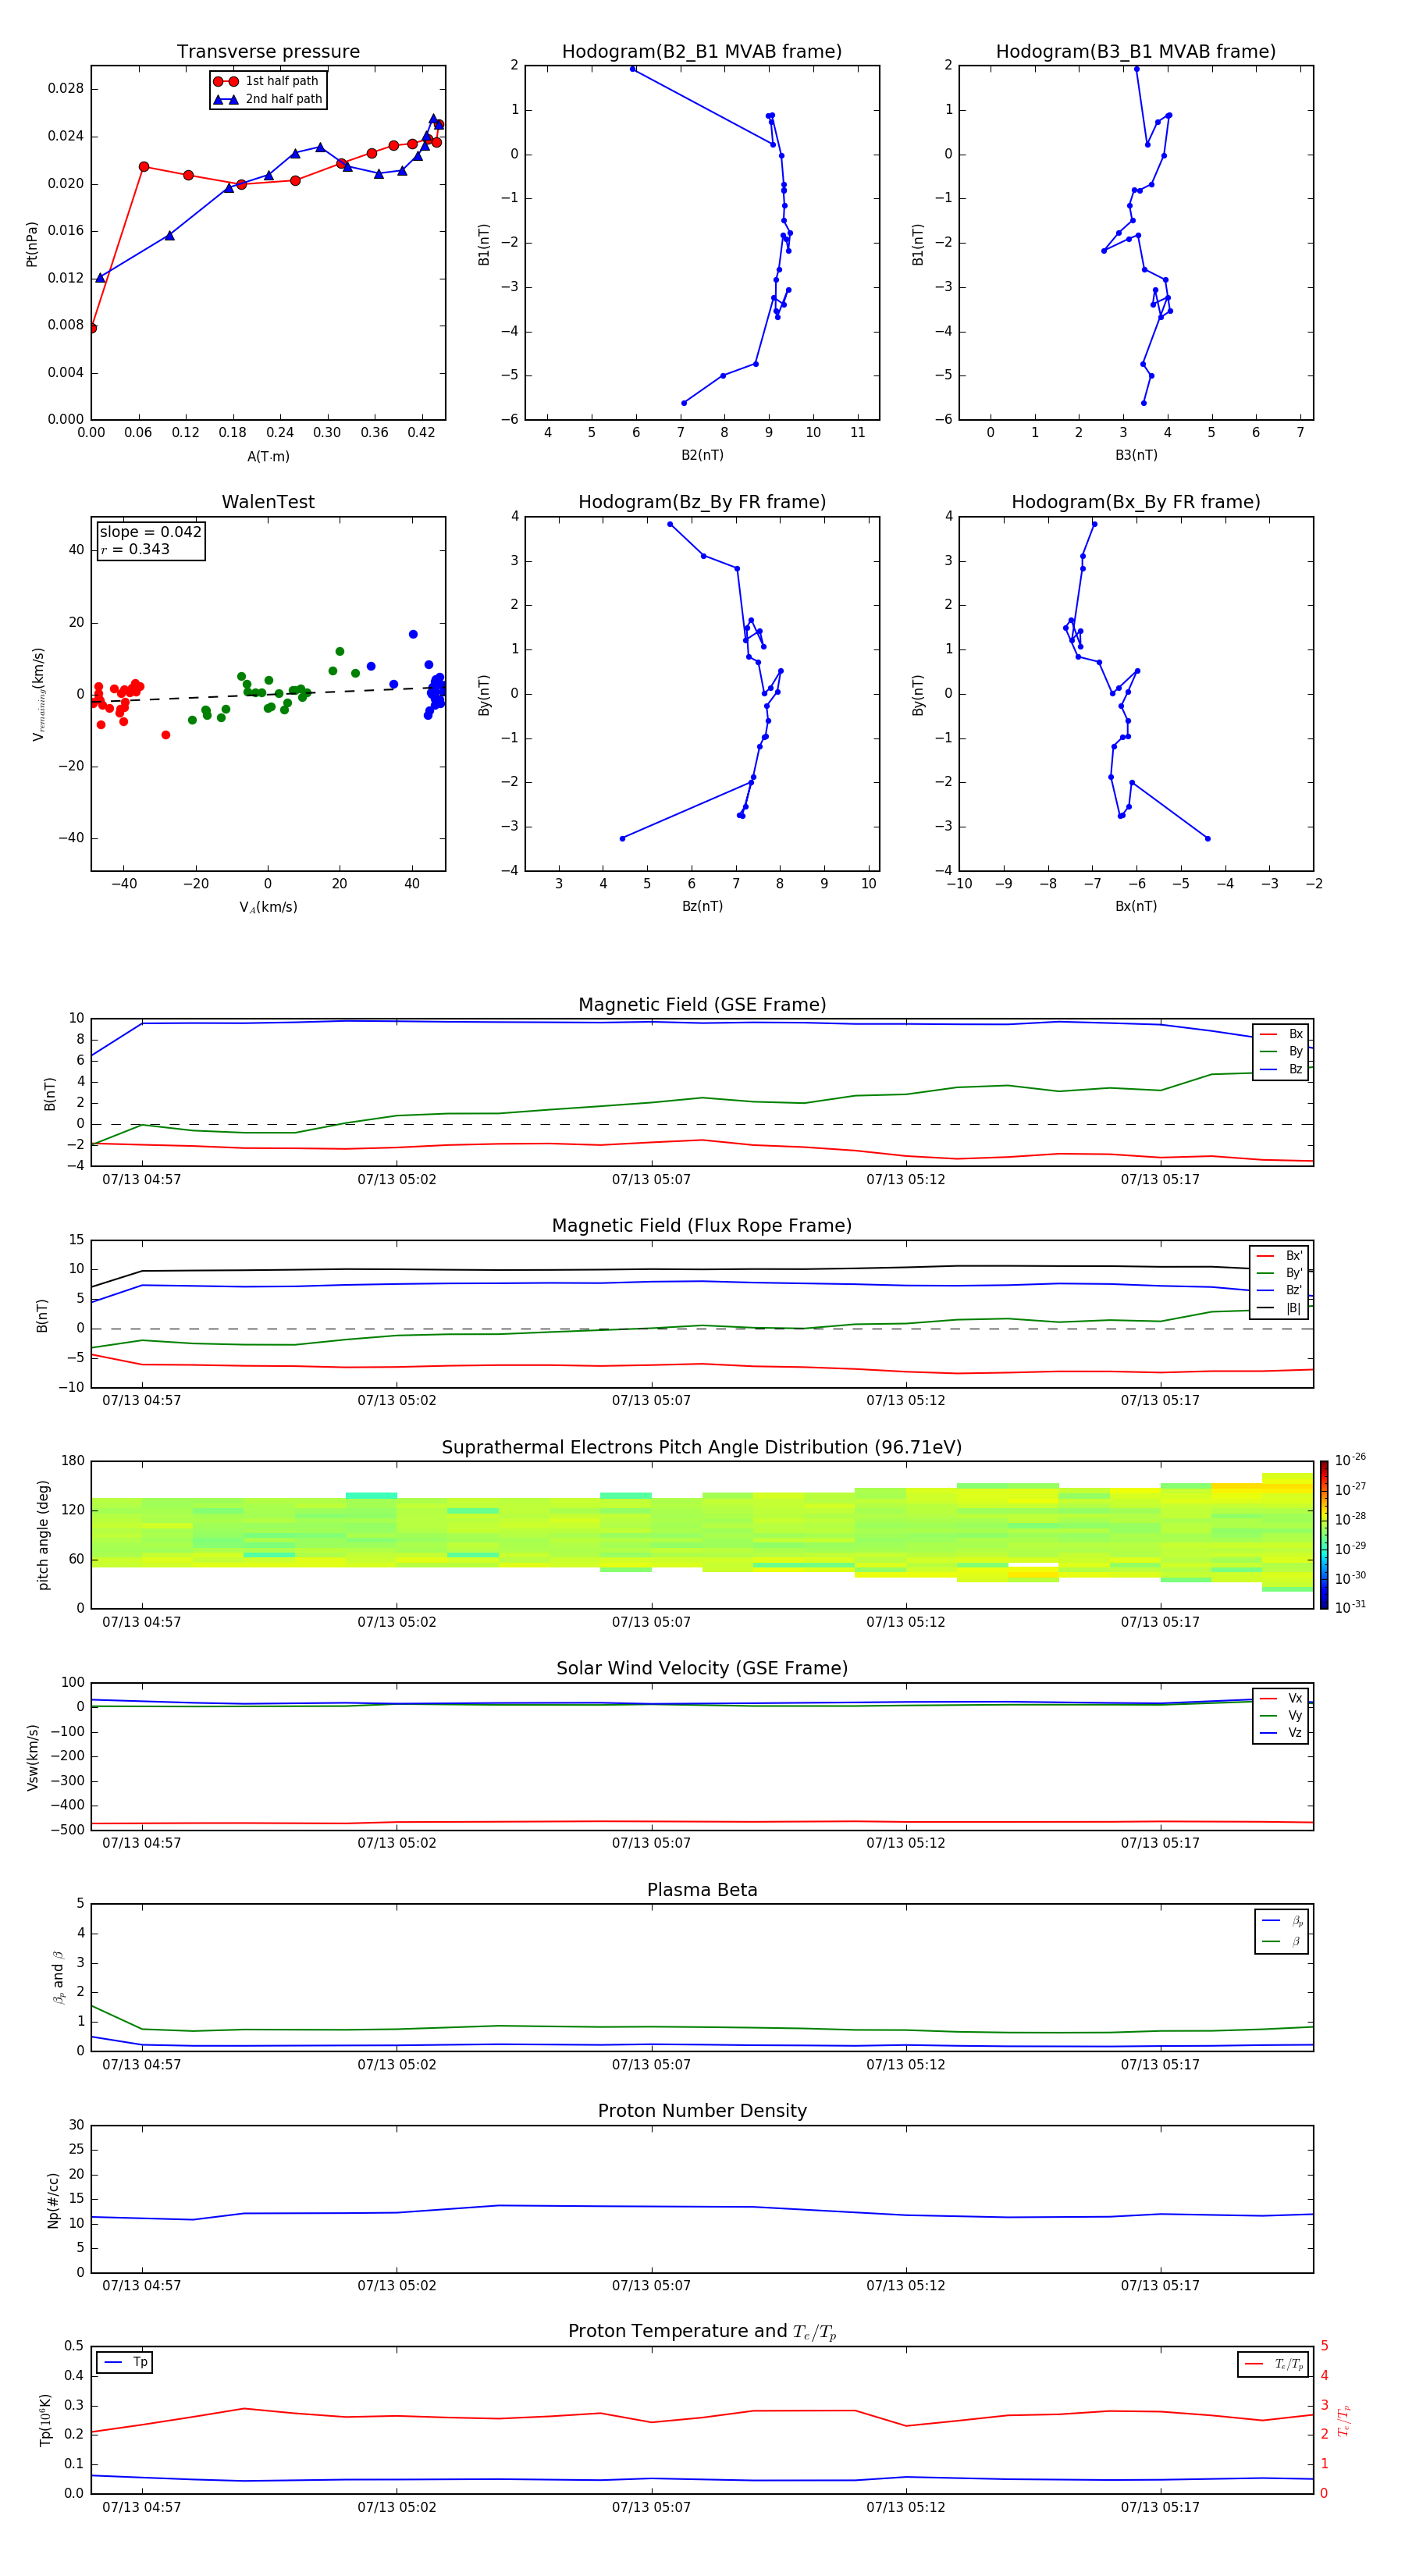Click the 'Bz(nT)' x-axis label
The height and width of the screenshot is (2576, 1405).
tap(702, 906)
